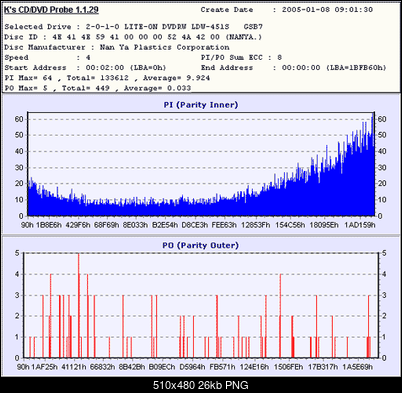
Task: Click PI x-axis label B2E54h
Action: coord(165,225)
